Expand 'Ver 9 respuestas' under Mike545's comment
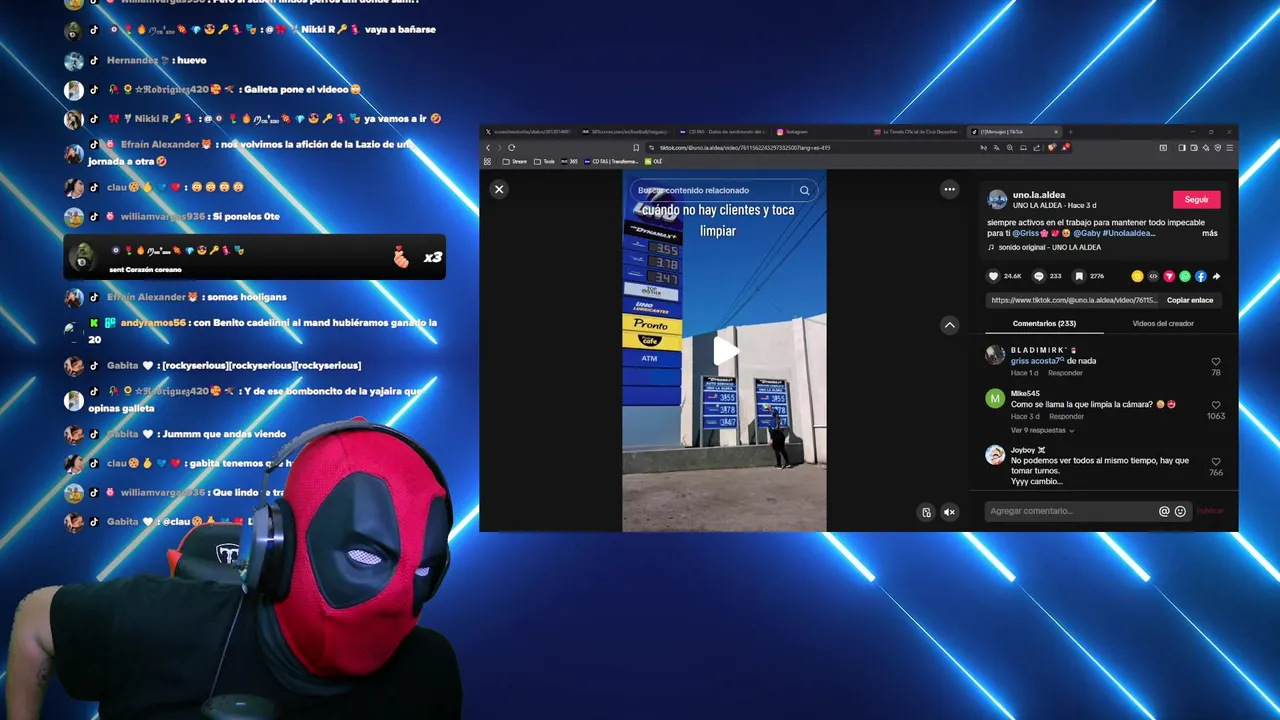Viewport: 1280px width, 720px height. tap(1042, 430)
